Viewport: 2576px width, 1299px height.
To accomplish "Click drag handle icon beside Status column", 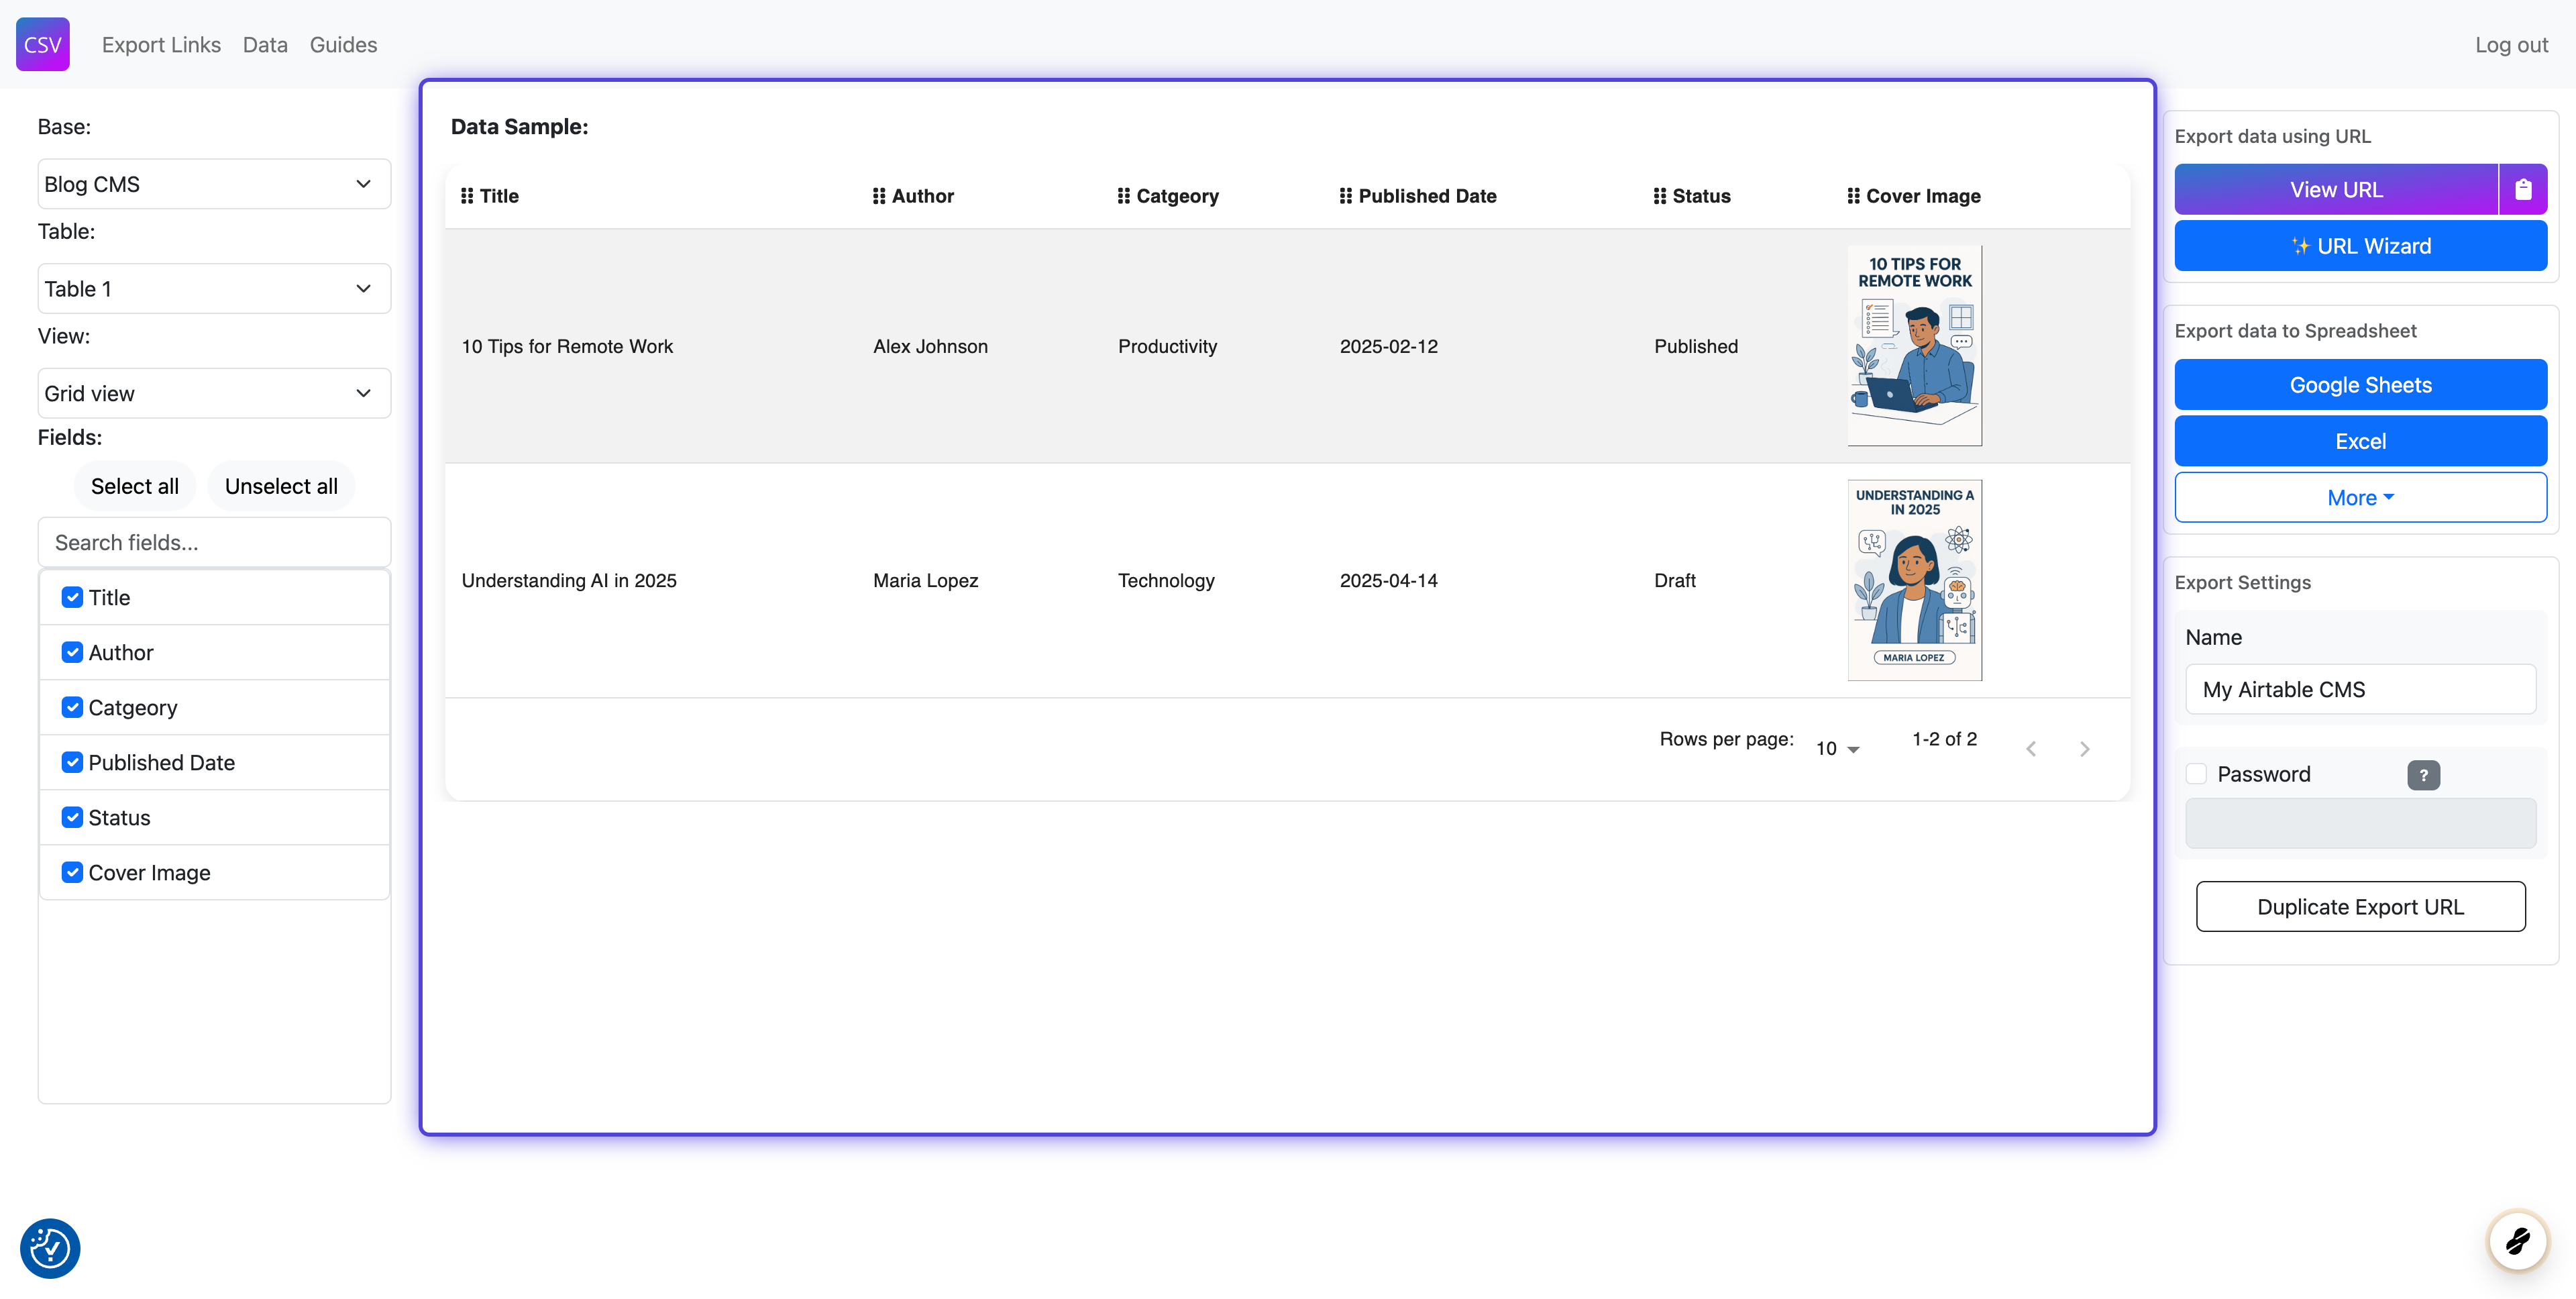I will (x=1660, y=196).
